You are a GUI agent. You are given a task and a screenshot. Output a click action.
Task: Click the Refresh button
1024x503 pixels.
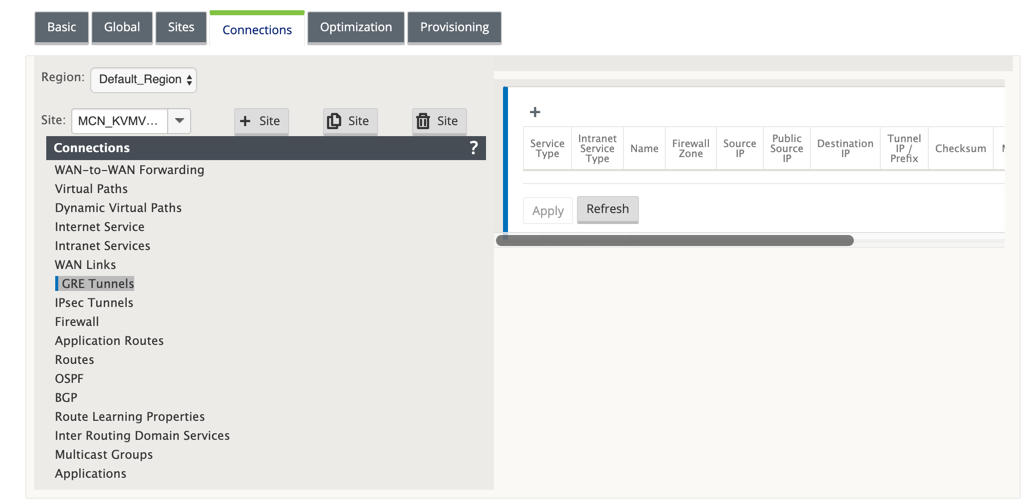click(x=607, y=210)
